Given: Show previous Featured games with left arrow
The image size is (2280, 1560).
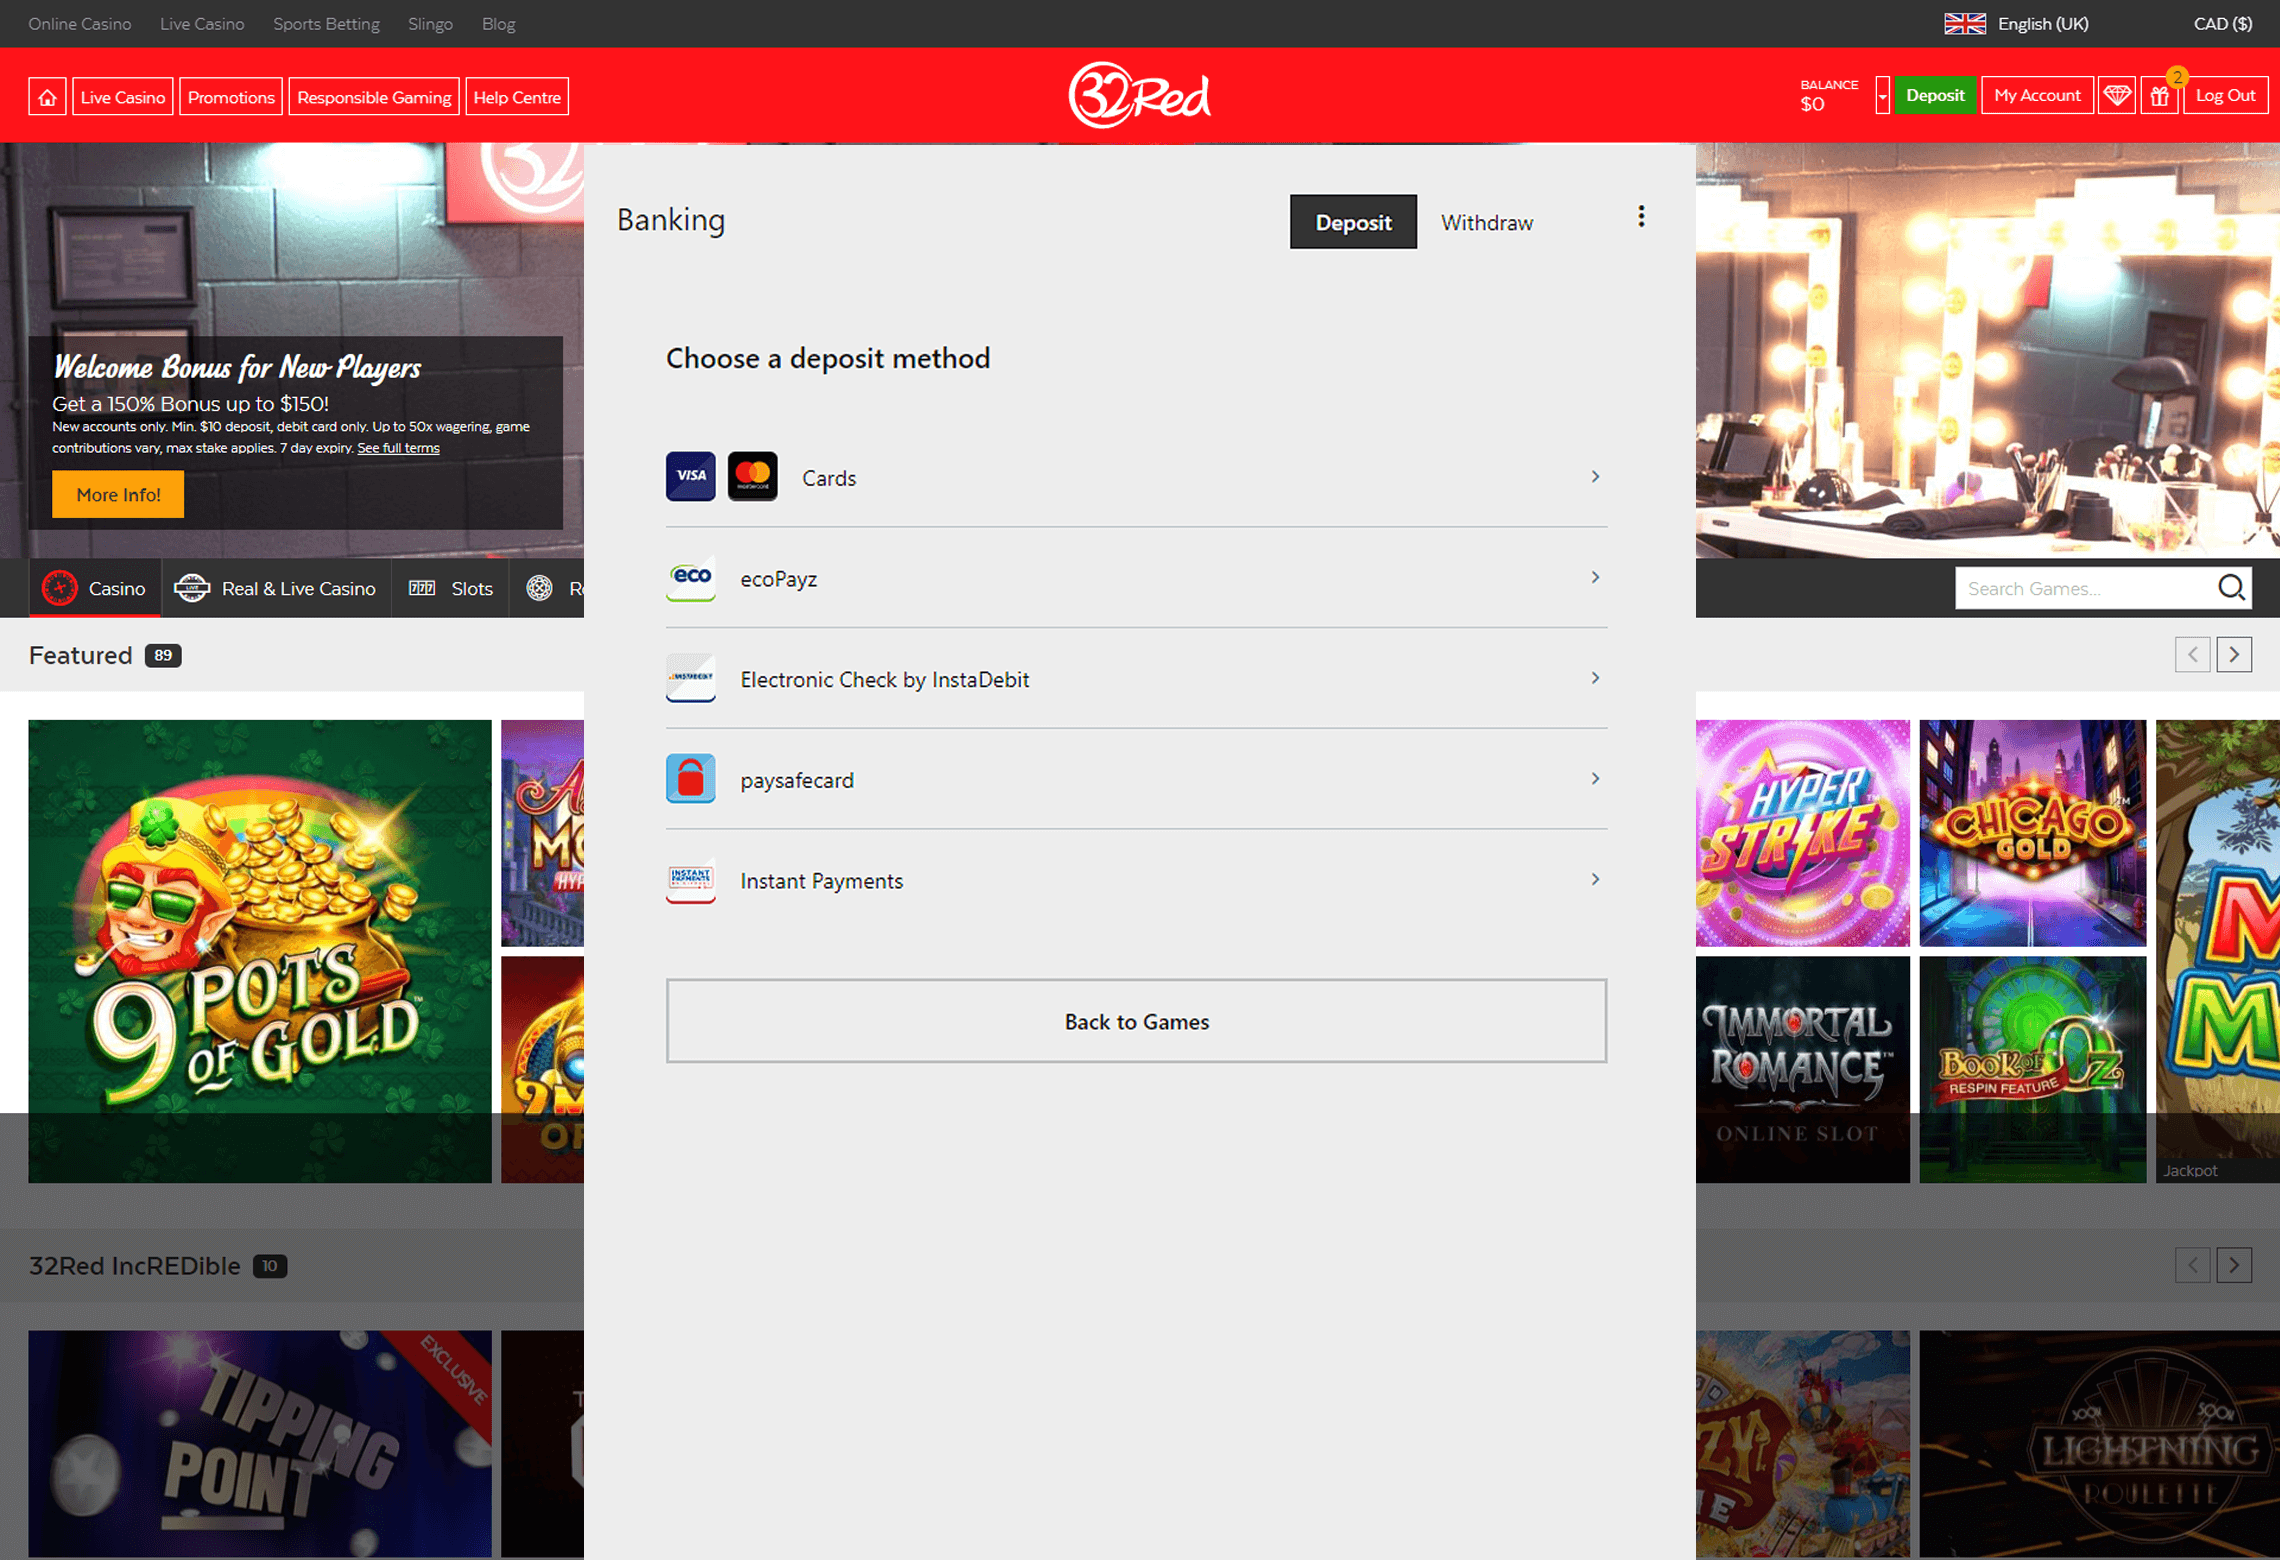Looking at the screenshot, I should tap(2193, 655).
